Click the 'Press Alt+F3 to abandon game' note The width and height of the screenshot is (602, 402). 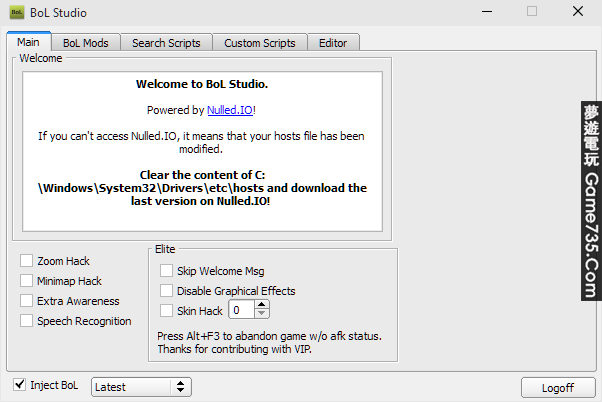pos(269,336)
